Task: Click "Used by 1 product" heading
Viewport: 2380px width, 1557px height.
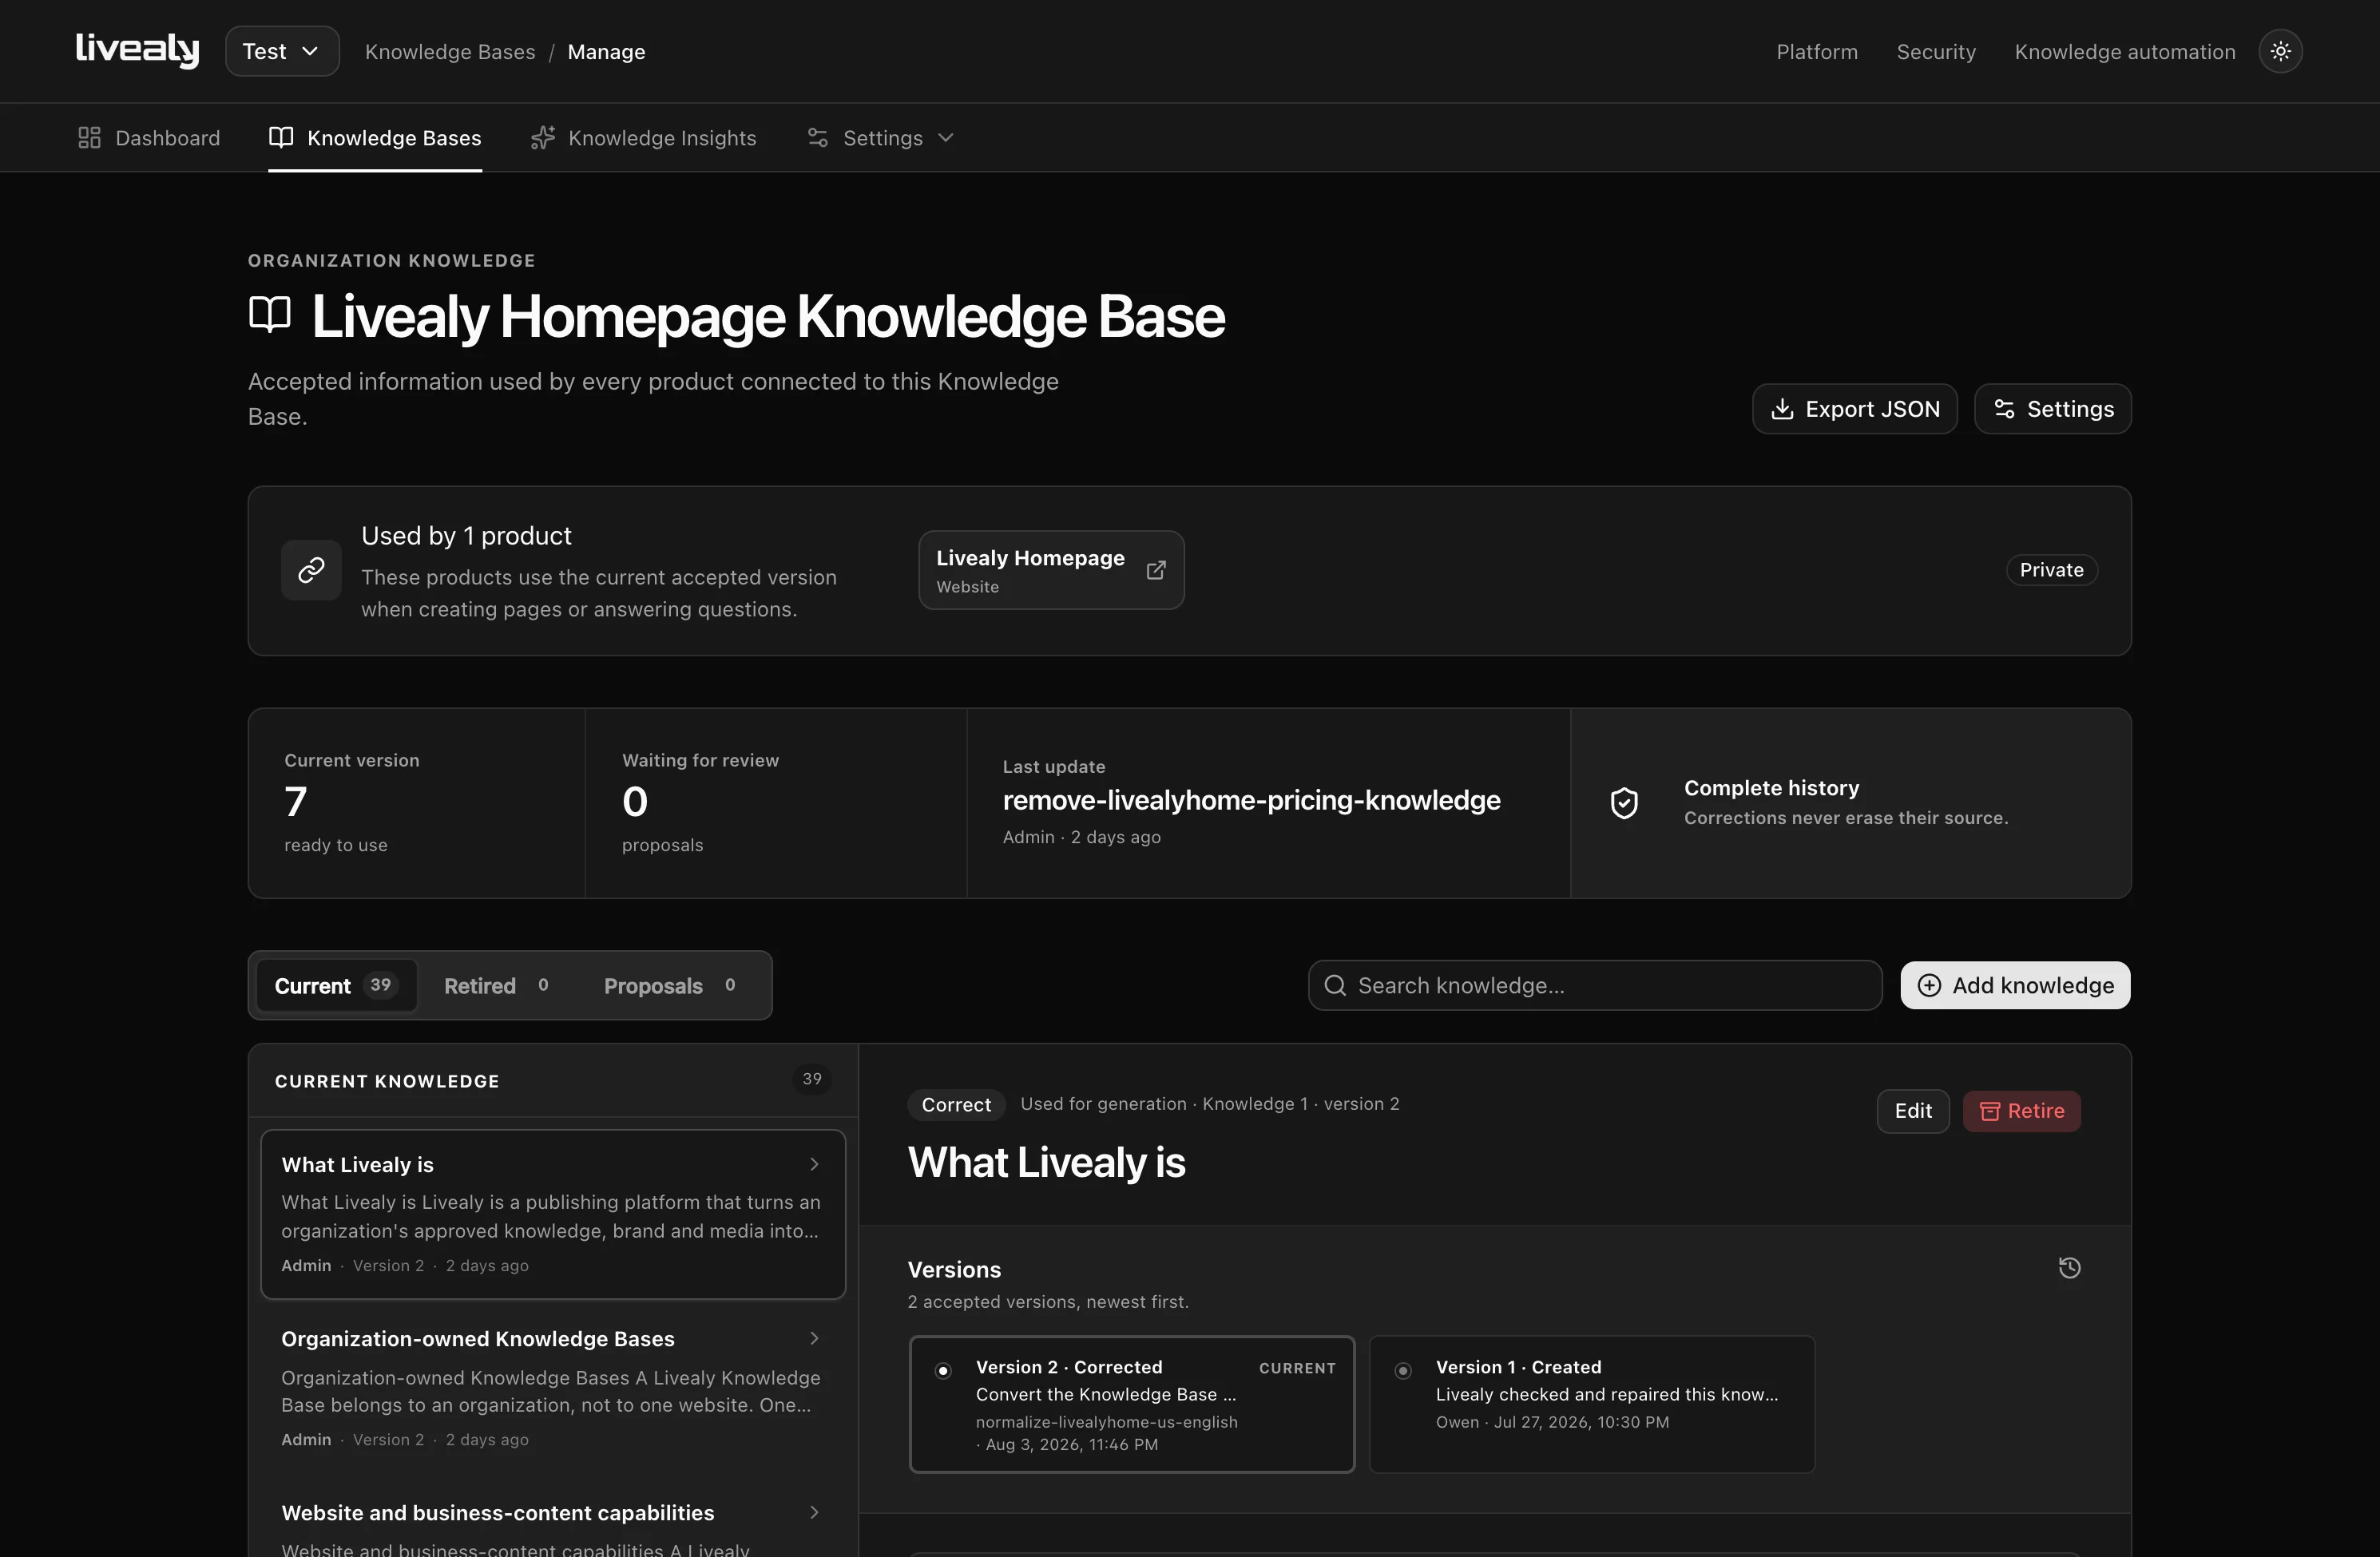Action: 466,535
